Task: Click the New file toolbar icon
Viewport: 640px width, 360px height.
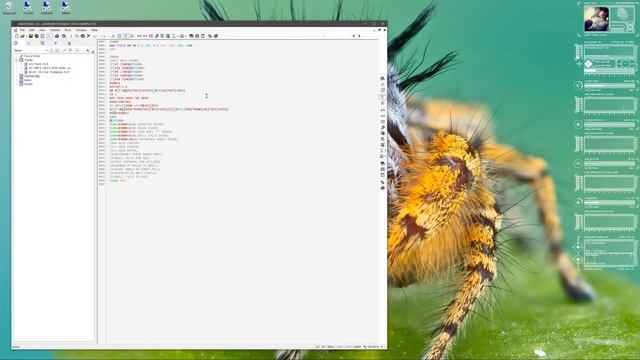Action: pyautogui.click(x=17, y=36)
